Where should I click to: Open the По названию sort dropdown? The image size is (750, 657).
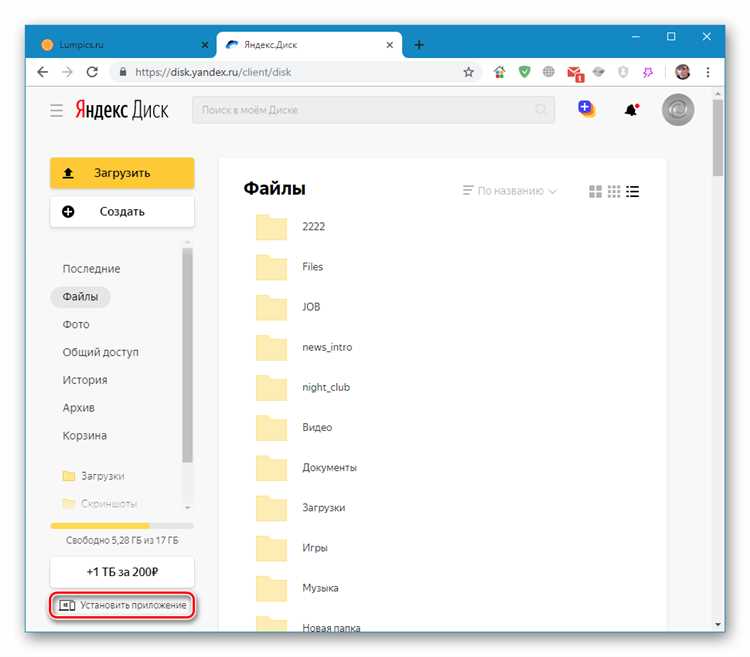click(510, 191)
